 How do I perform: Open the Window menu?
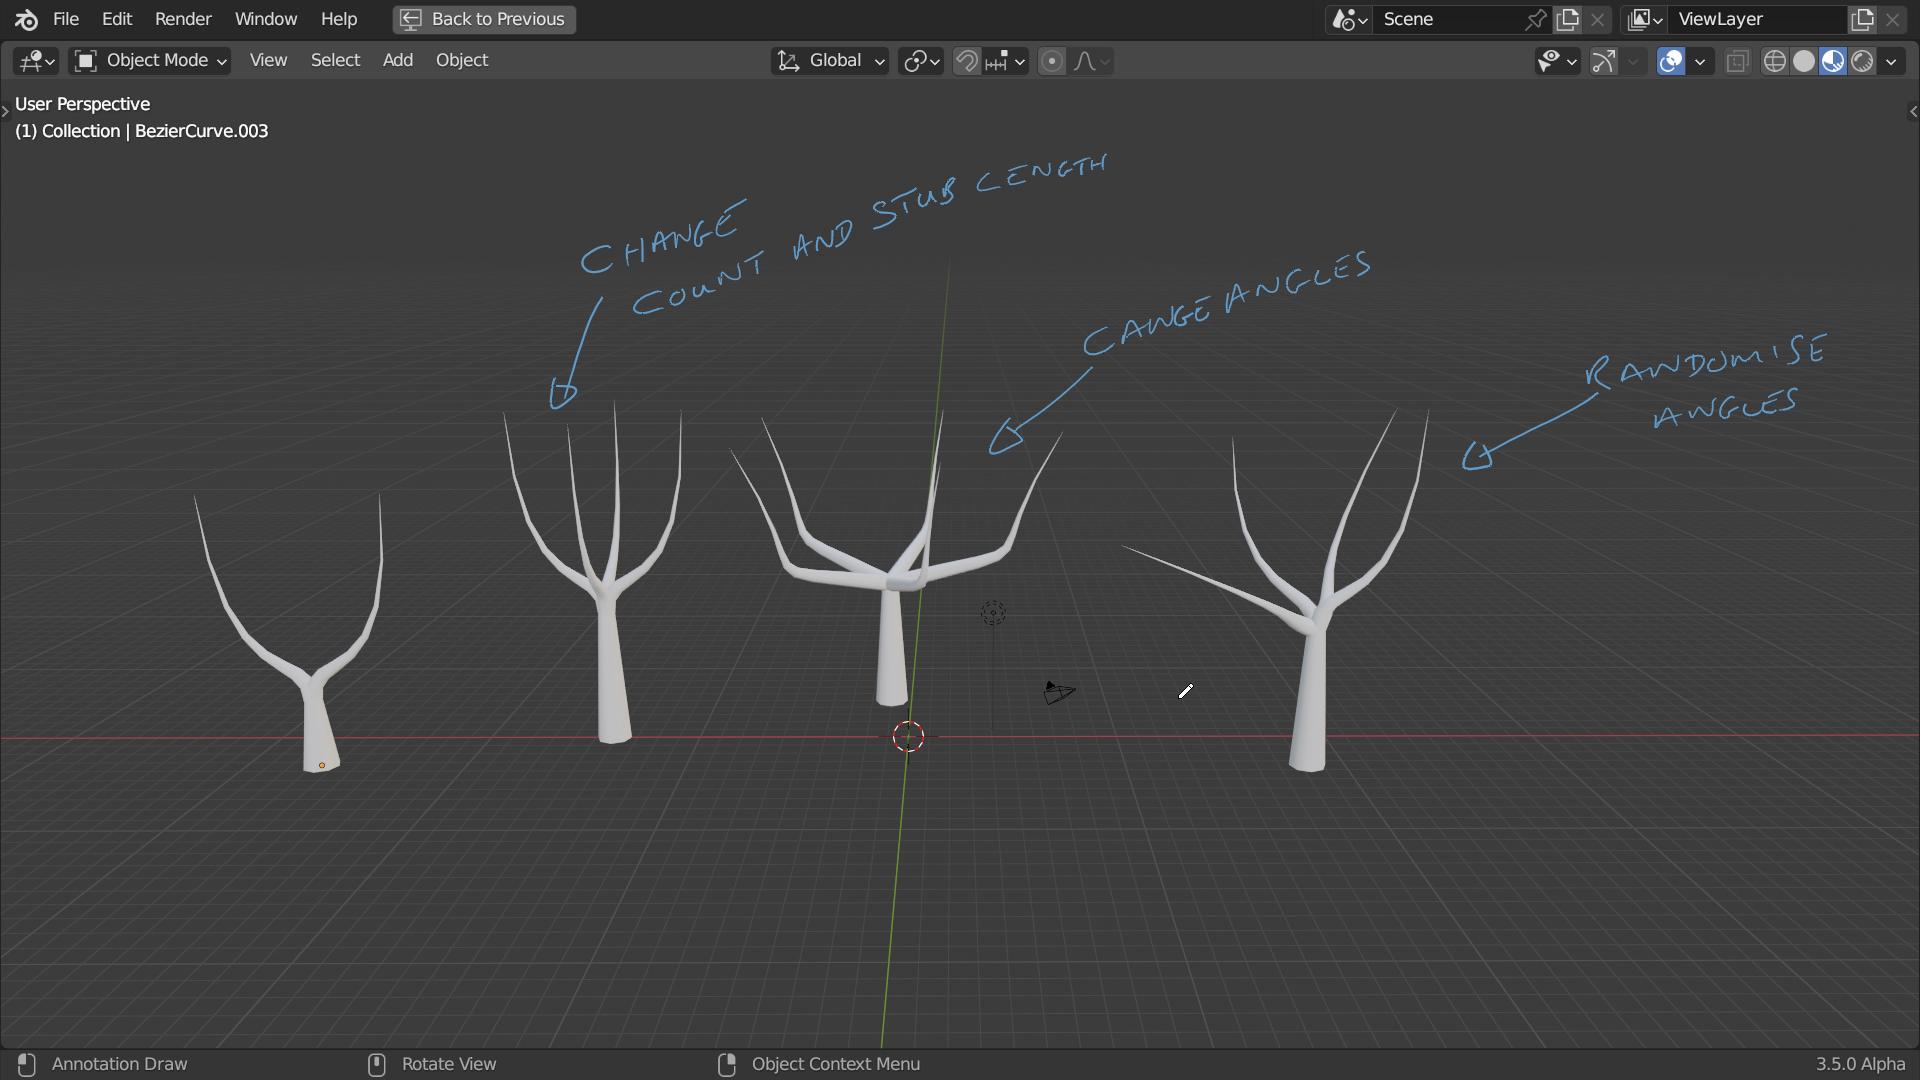coord(266,19)
